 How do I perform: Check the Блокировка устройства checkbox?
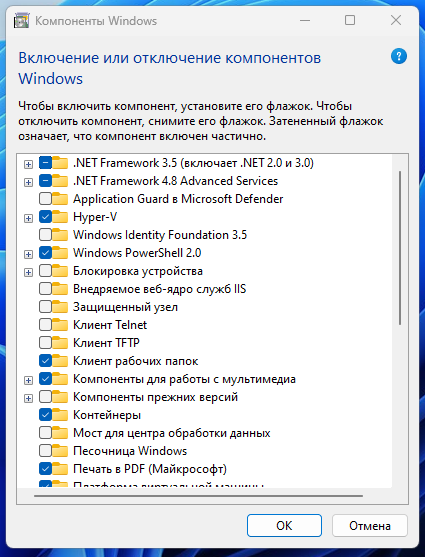pos(45,271)
